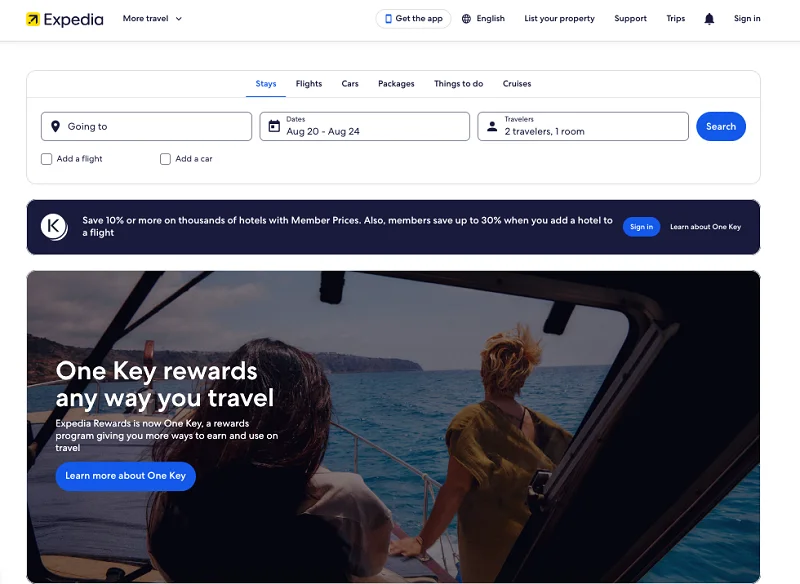The height and width of the screenshot is (584, 800).
Task: Switch to the Flights tab
Action: [x=309, y=84]
